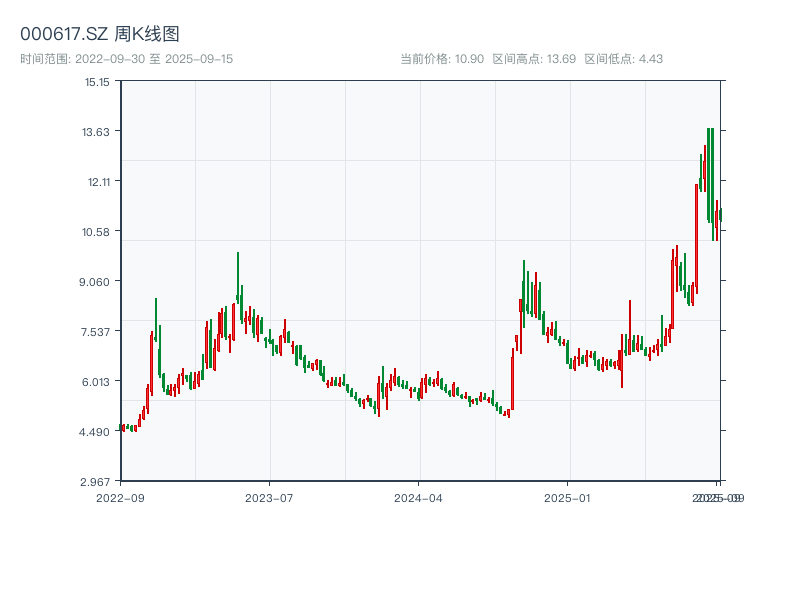Click the x-axis label 2025-01
The image size is (800, 600).
[x=567, y=498]
